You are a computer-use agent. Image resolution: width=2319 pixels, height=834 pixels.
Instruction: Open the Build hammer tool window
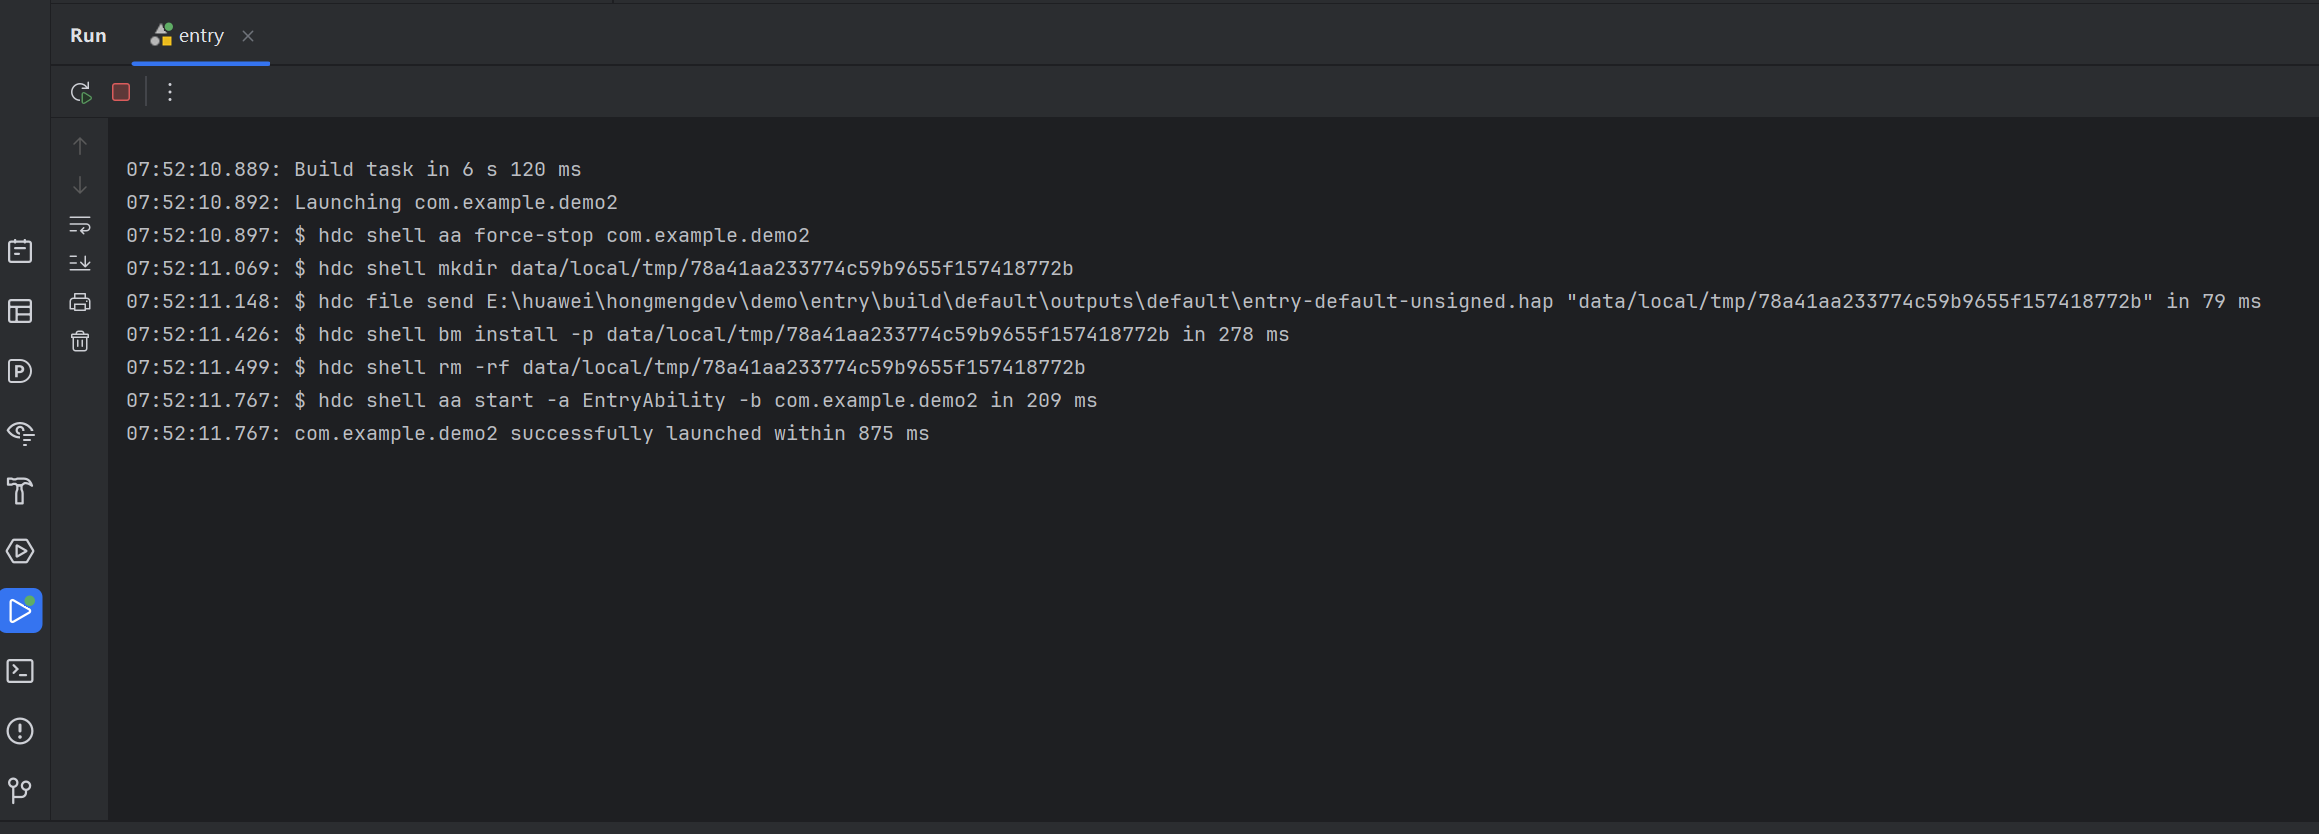pyautogui.click(x=21, y=491)
